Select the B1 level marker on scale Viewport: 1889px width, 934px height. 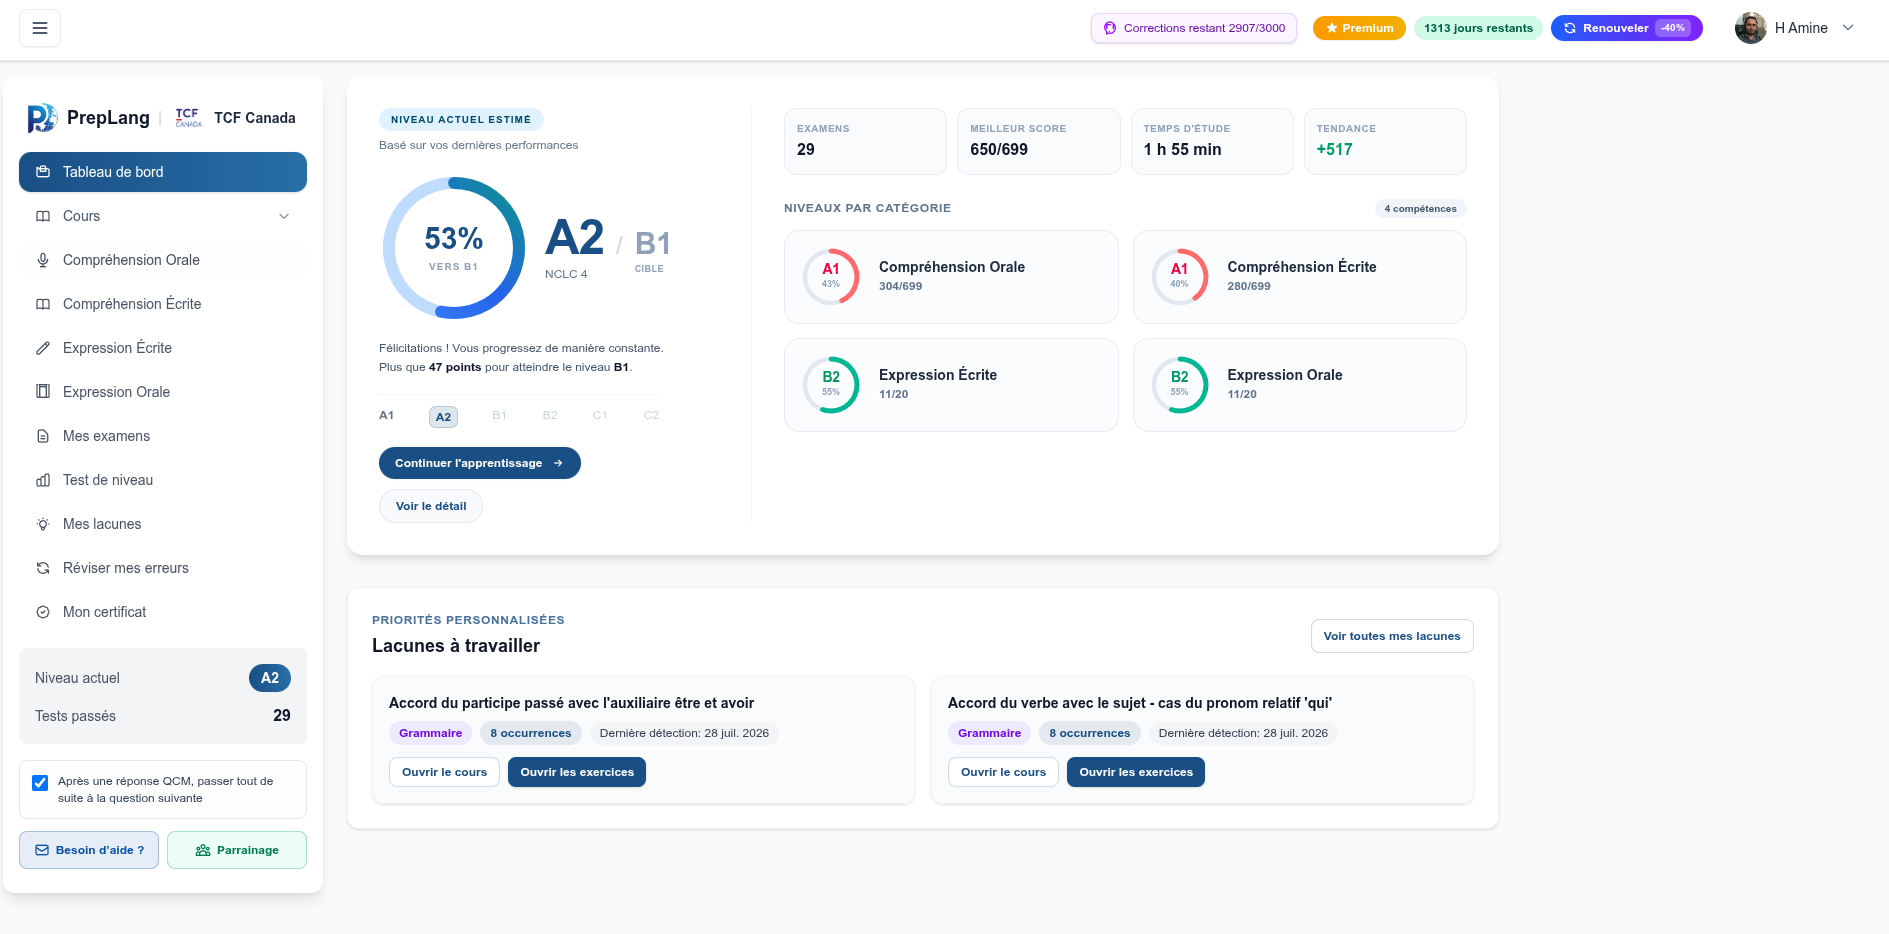(x=499, y=415)
